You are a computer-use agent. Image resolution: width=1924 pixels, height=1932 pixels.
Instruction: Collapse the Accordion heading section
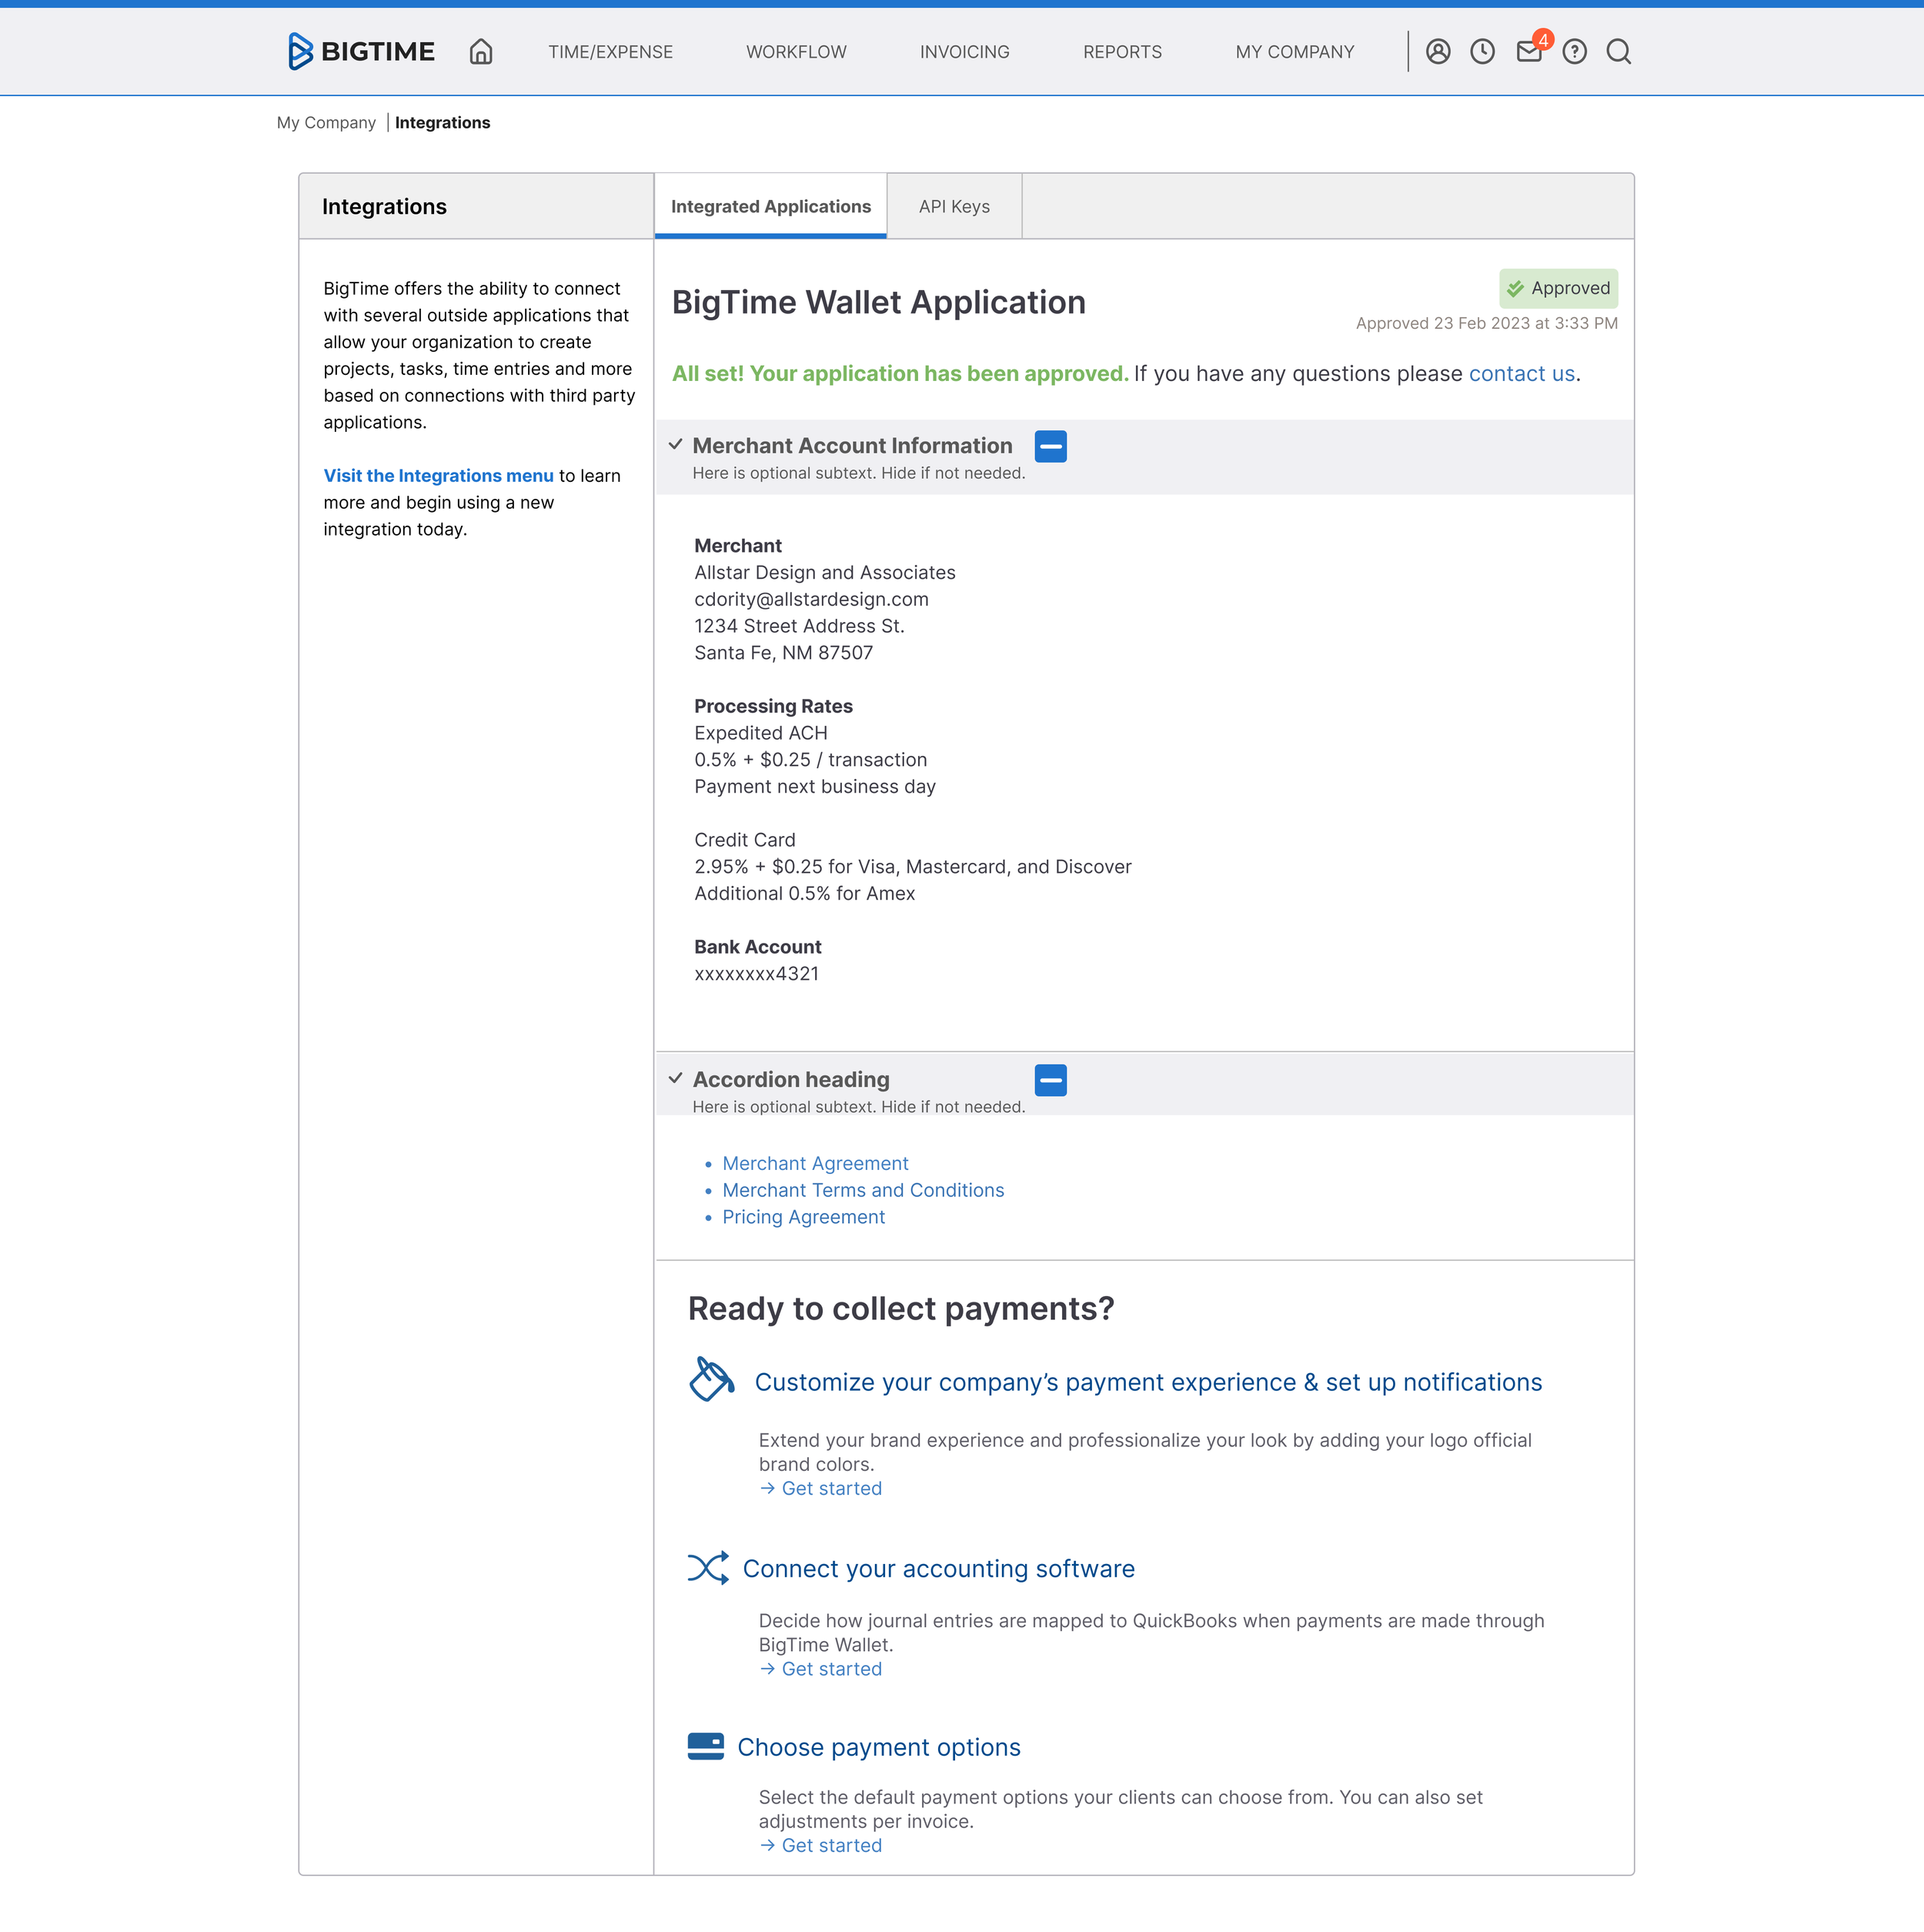tap(1050, 1079)
